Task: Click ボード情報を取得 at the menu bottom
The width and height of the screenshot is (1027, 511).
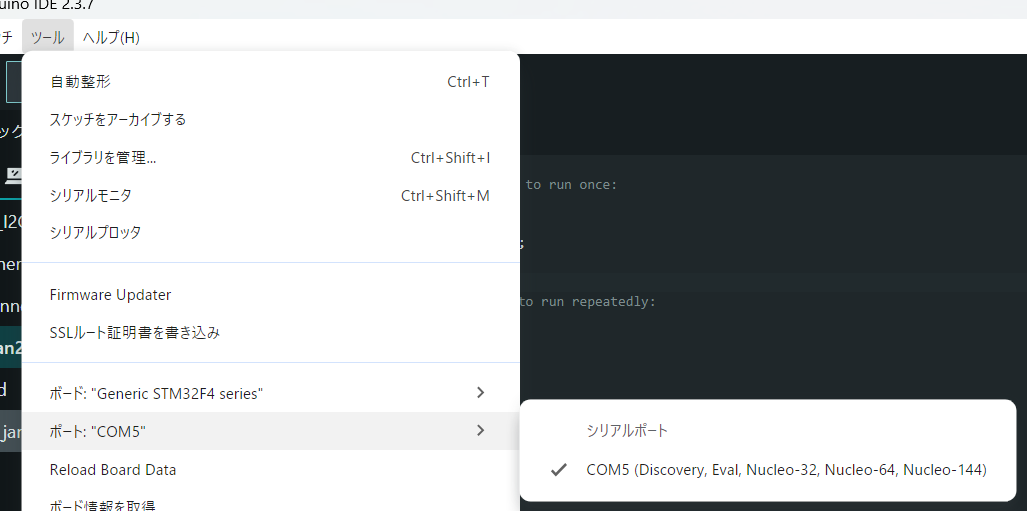Action: coord(102,503)
